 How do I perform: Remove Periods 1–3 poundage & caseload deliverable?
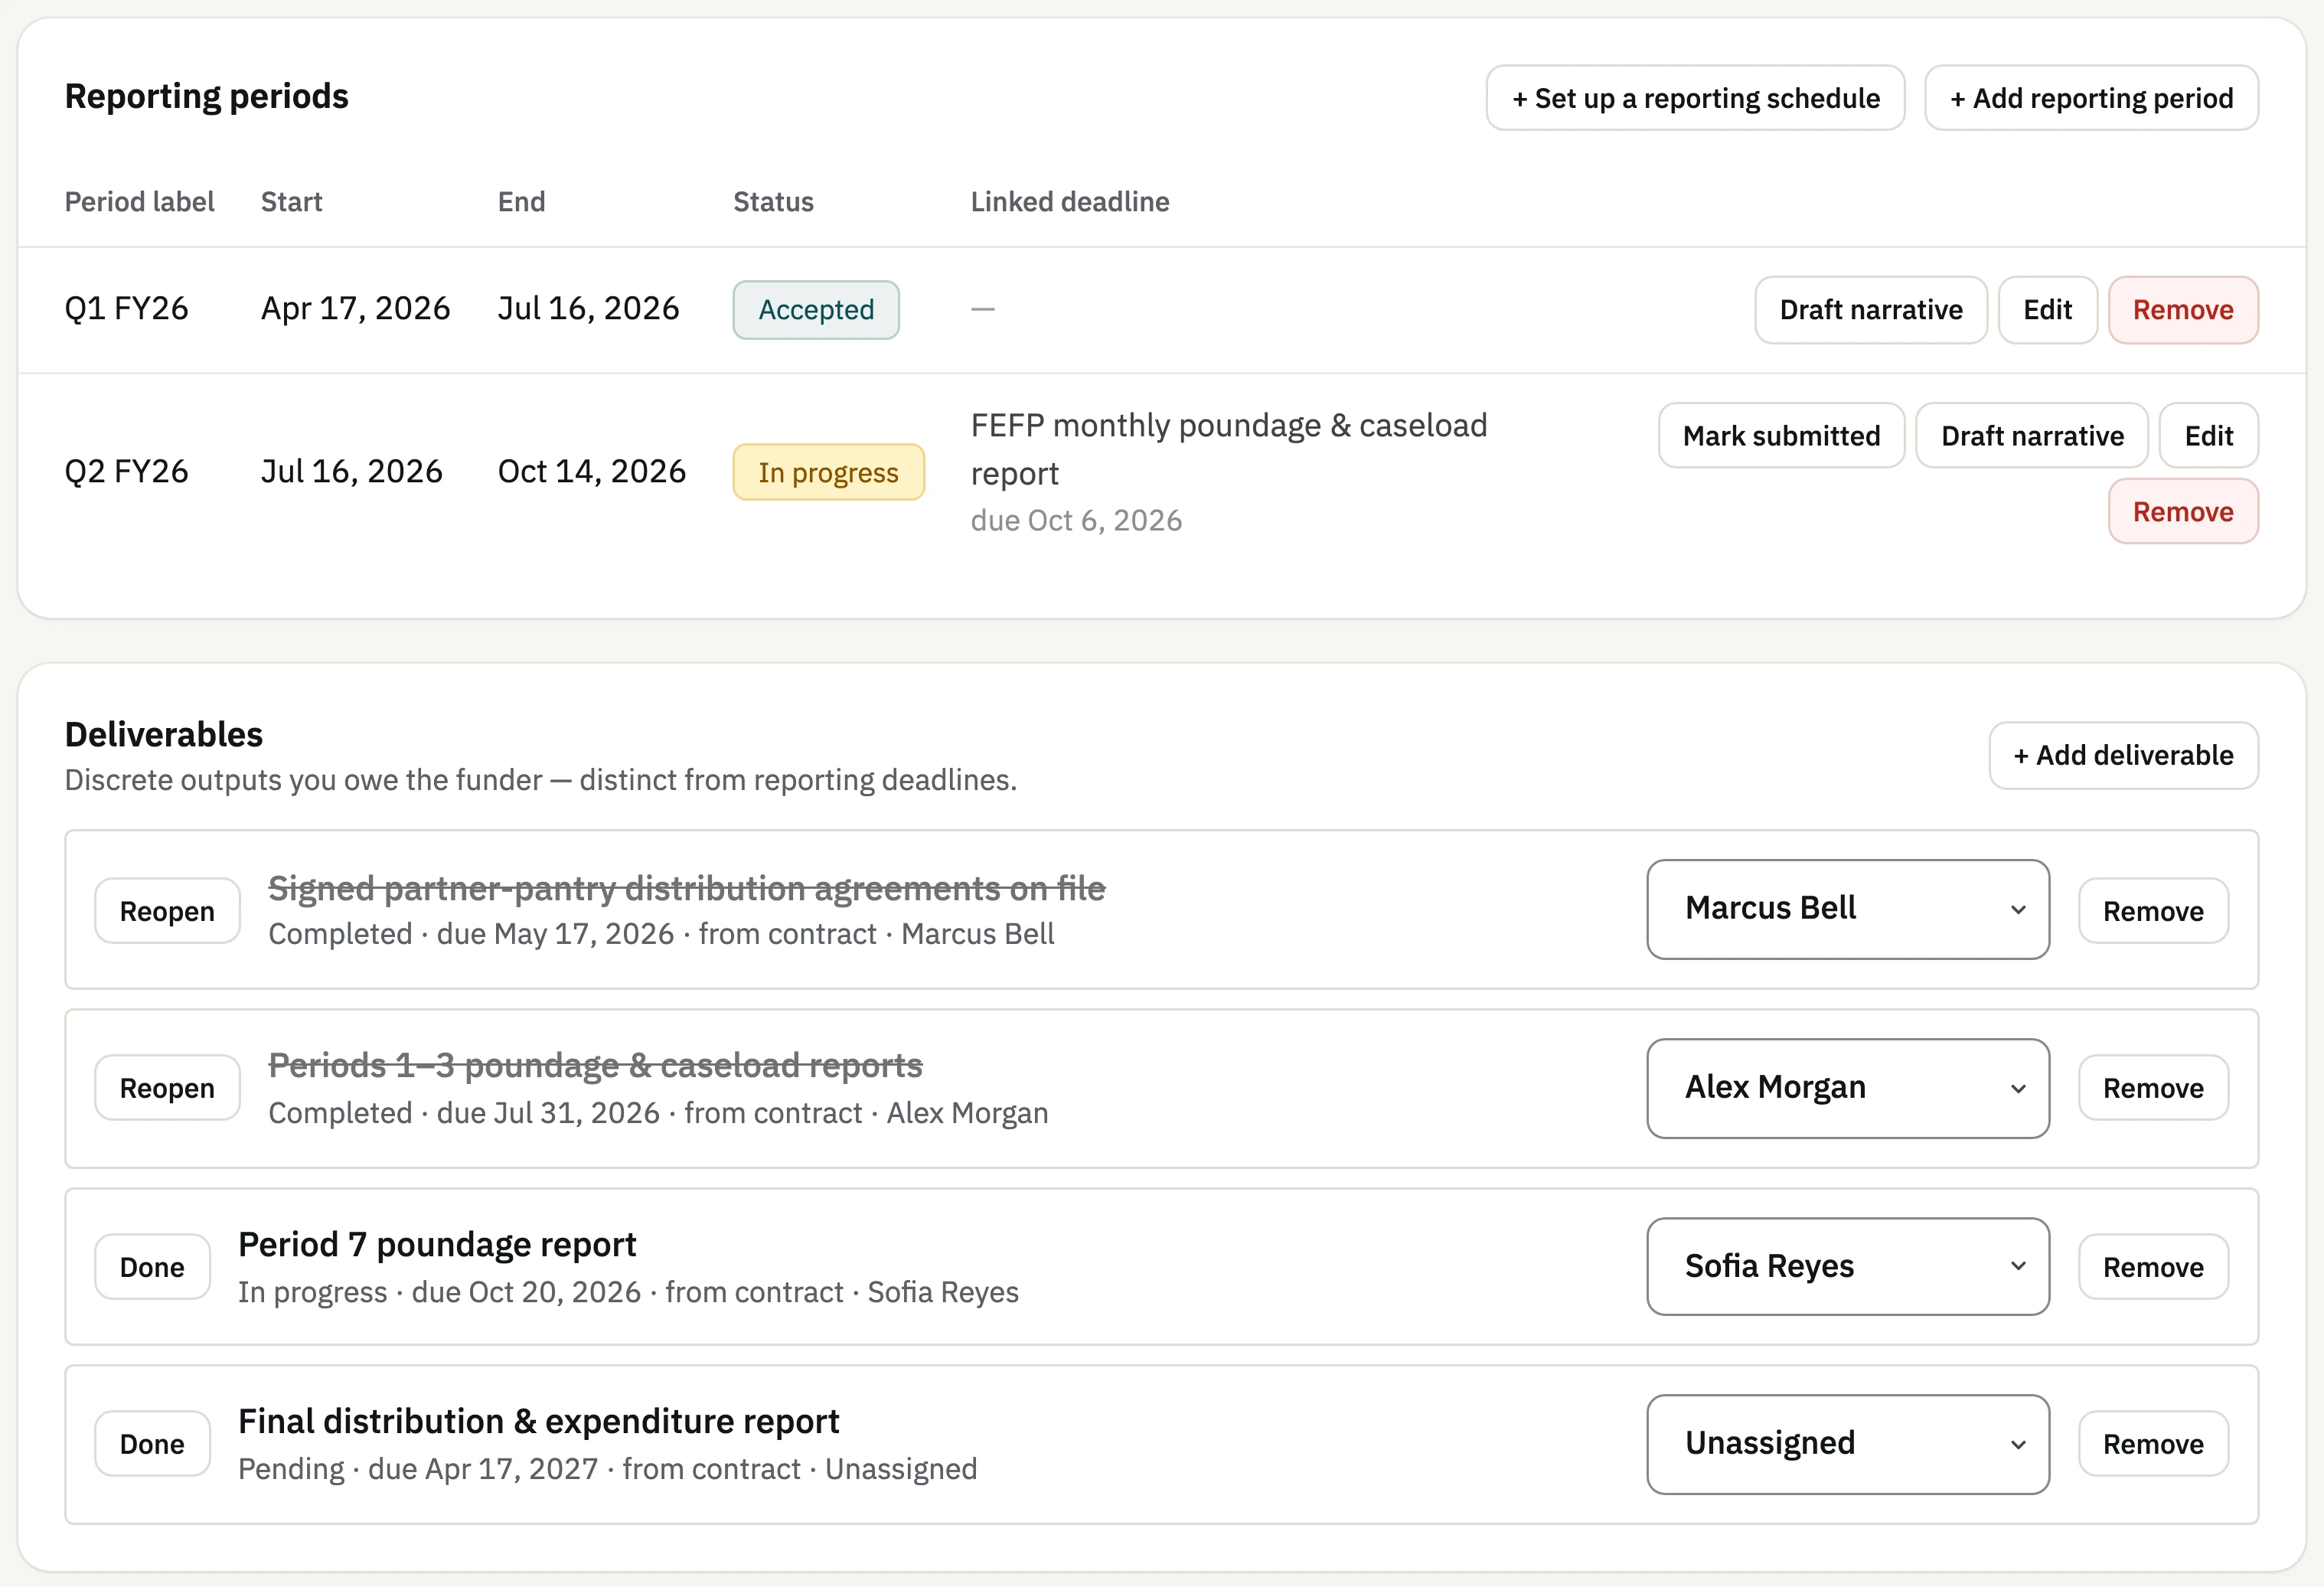tap(2153, 1088)
